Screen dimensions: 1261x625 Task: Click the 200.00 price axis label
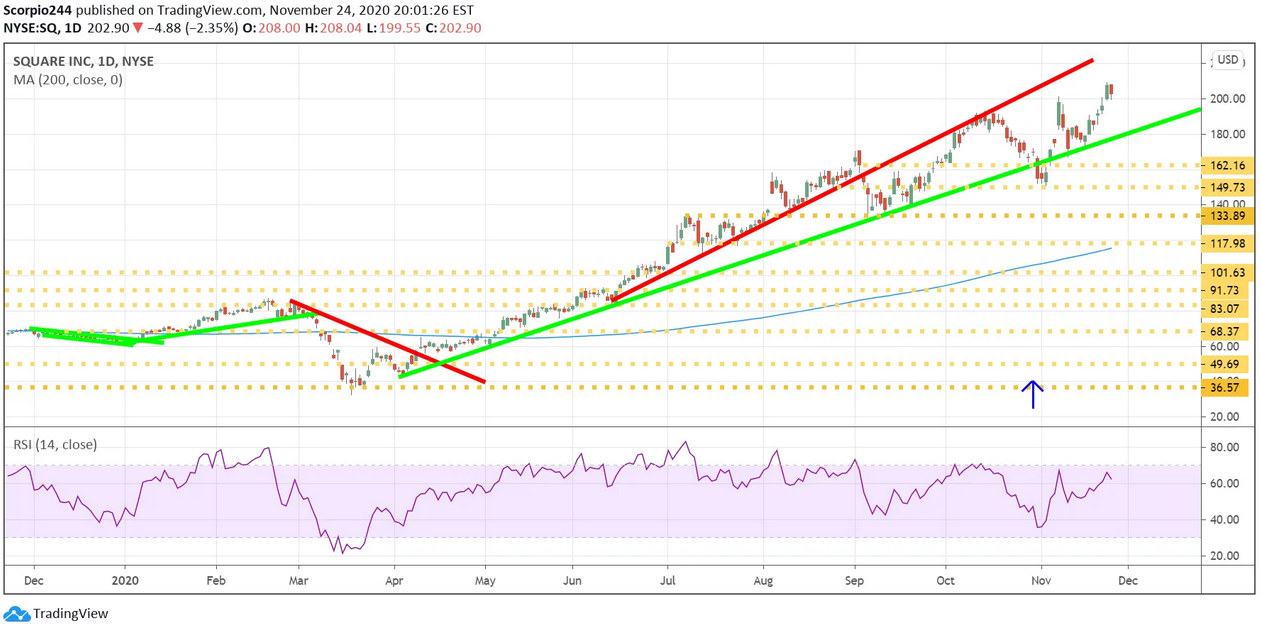pos(1227,99)
